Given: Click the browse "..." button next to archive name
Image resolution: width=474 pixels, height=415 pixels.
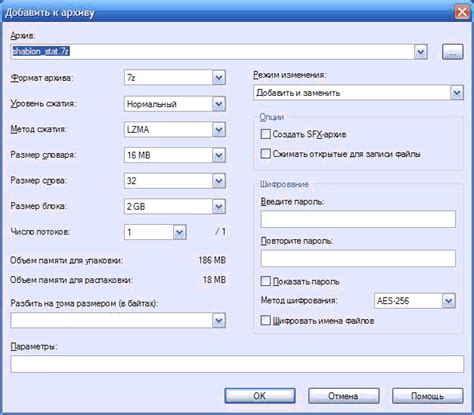Looking at the screenshot, I should coord(452,52).
